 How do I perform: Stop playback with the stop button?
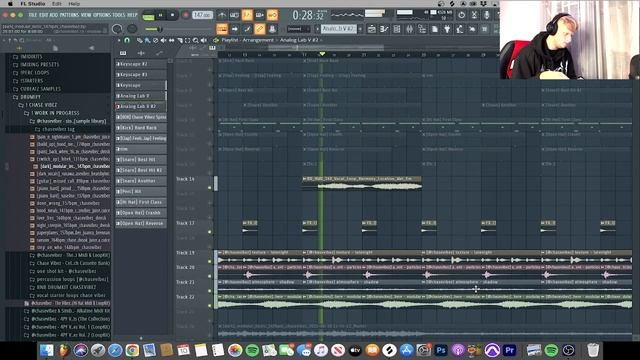click(x=172, y=15)
